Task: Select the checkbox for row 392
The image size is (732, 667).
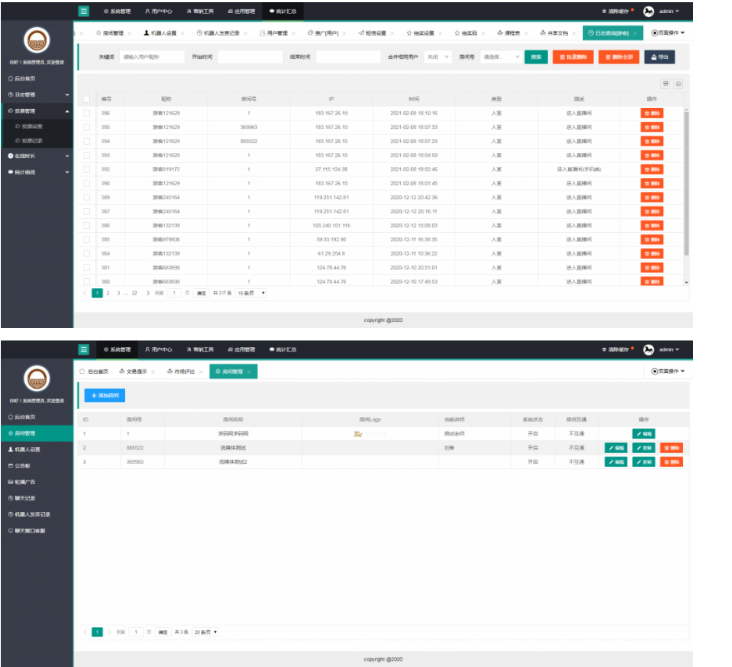Action: pos(87,169)
